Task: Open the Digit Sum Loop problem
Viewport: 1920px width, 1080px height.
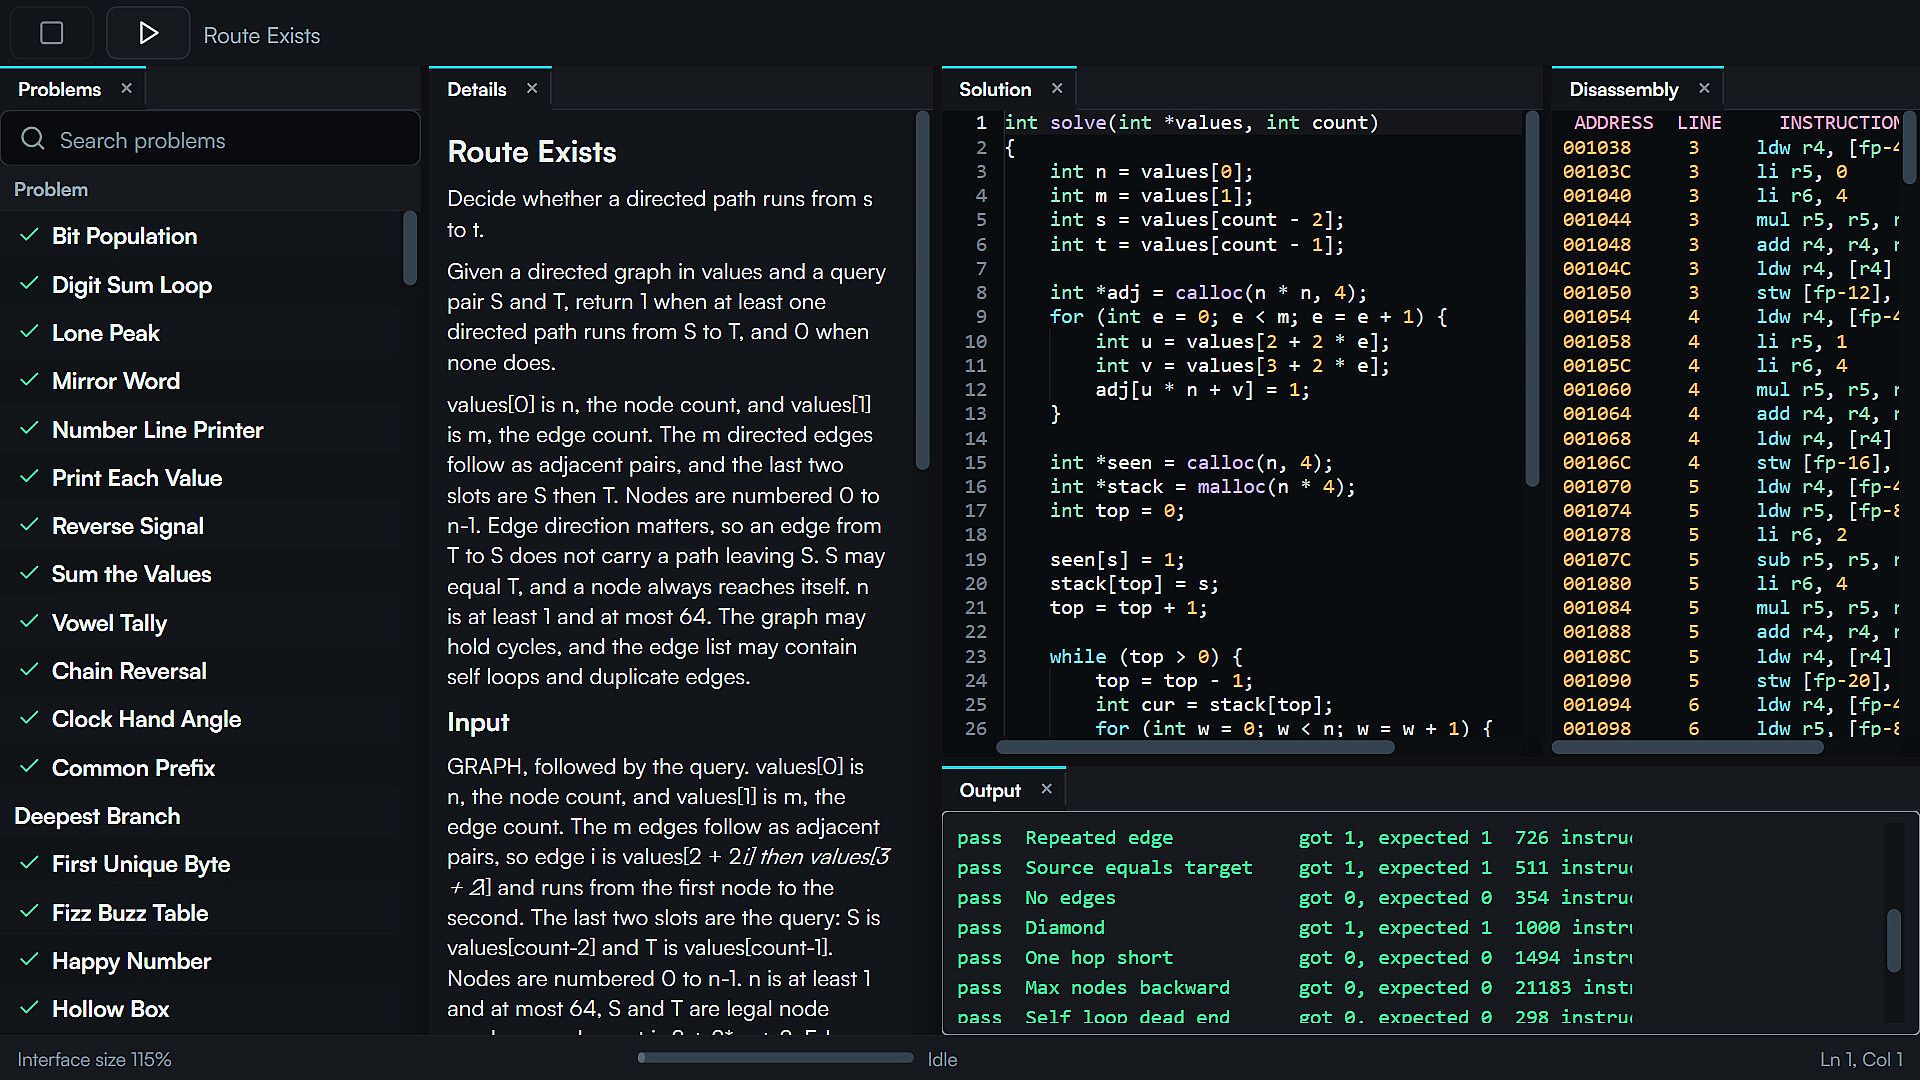Action: click(200, 285)
